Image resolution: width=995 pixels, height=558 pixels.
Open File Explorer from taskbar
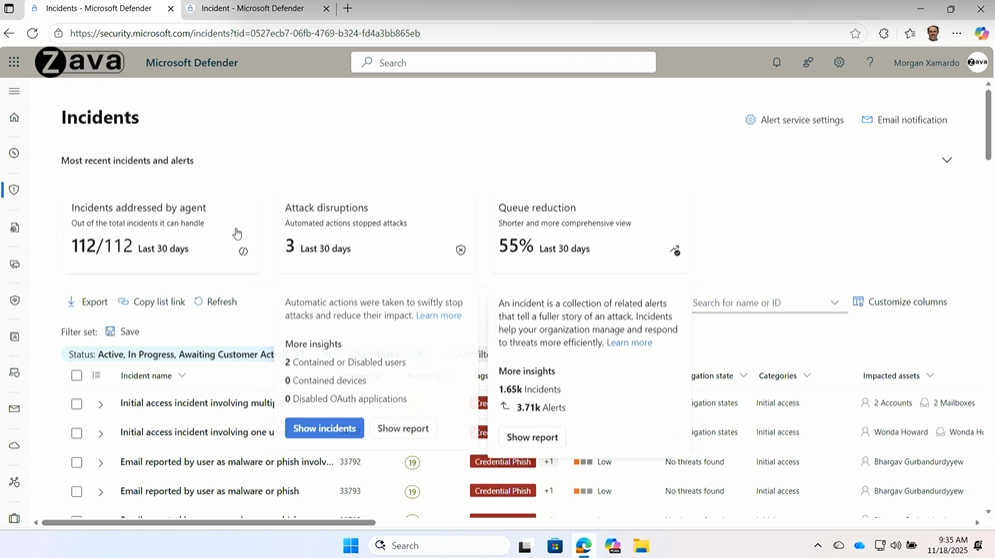pyautogui.click(x=641, y=545)
